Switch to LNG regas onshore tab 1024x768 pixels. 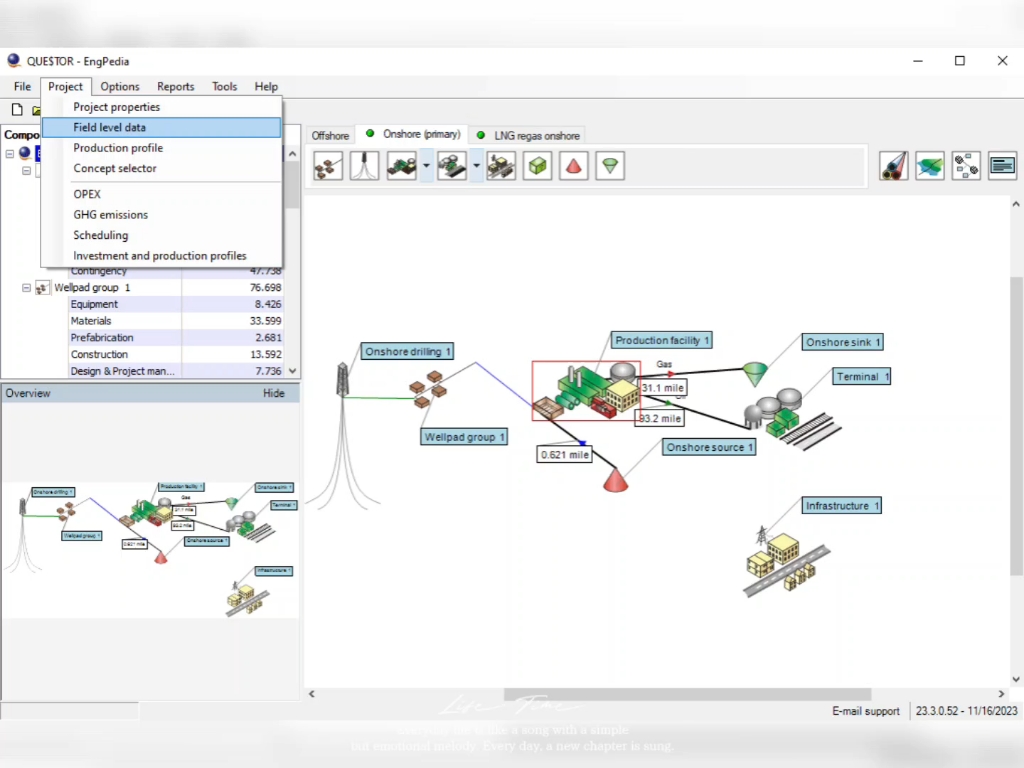tap(528, 135)
